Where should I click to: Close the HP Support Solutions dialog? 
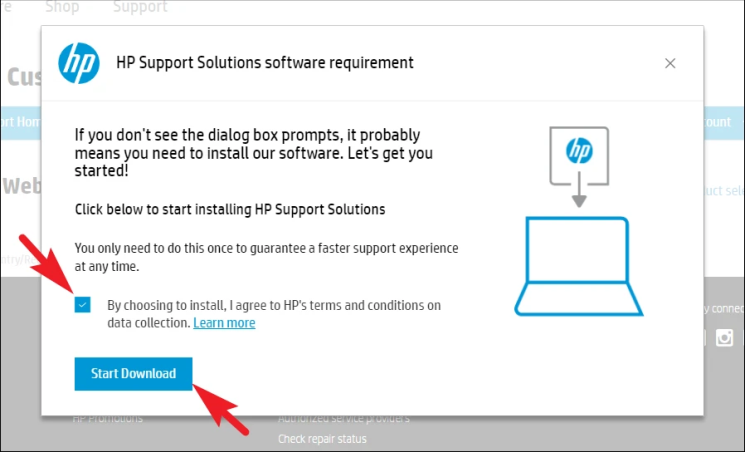pyautogui.click(x=670, y=63)
